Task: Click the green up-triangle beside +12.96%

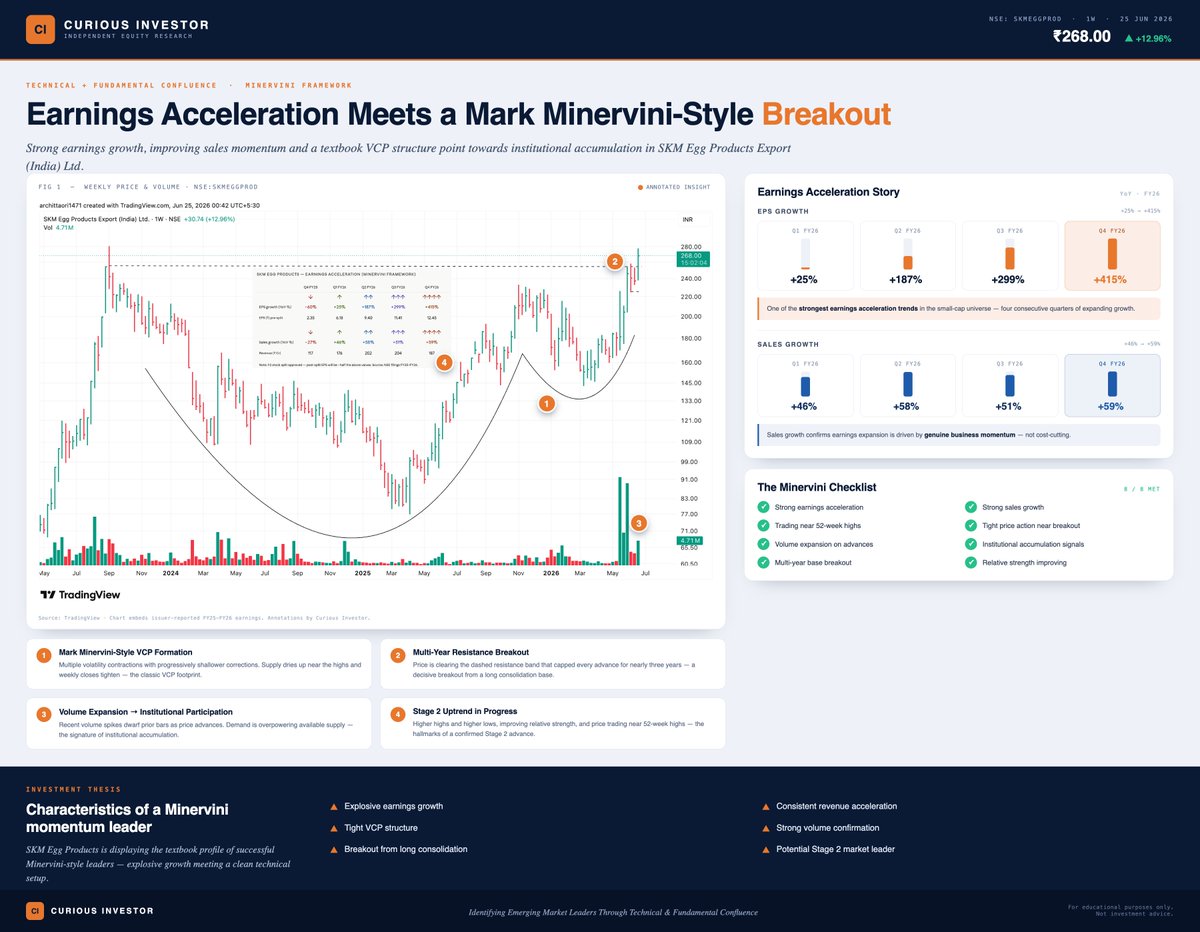Action: coord(1129,38)
